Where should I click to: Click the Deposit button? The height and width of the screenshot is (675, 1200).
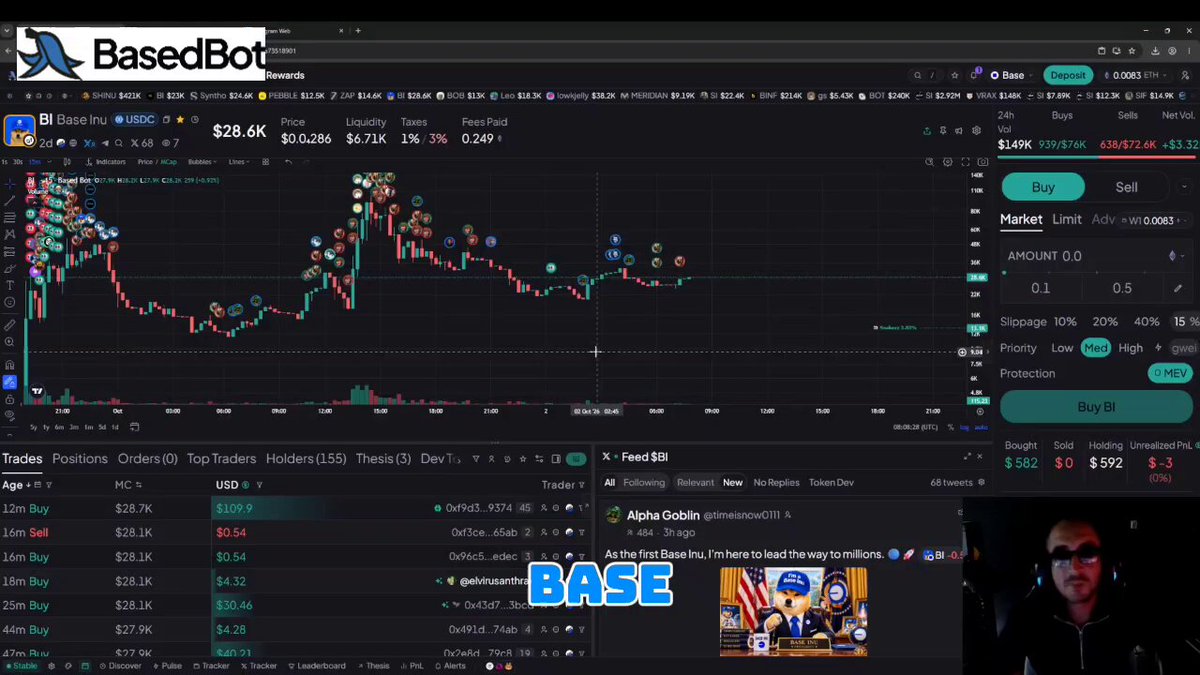point(1067,75)
